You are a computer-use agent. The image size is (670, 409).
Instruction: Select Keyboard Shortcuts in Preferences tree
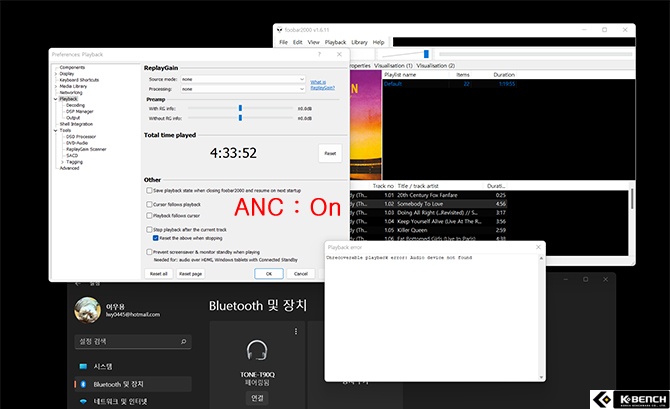pos(79,80)
